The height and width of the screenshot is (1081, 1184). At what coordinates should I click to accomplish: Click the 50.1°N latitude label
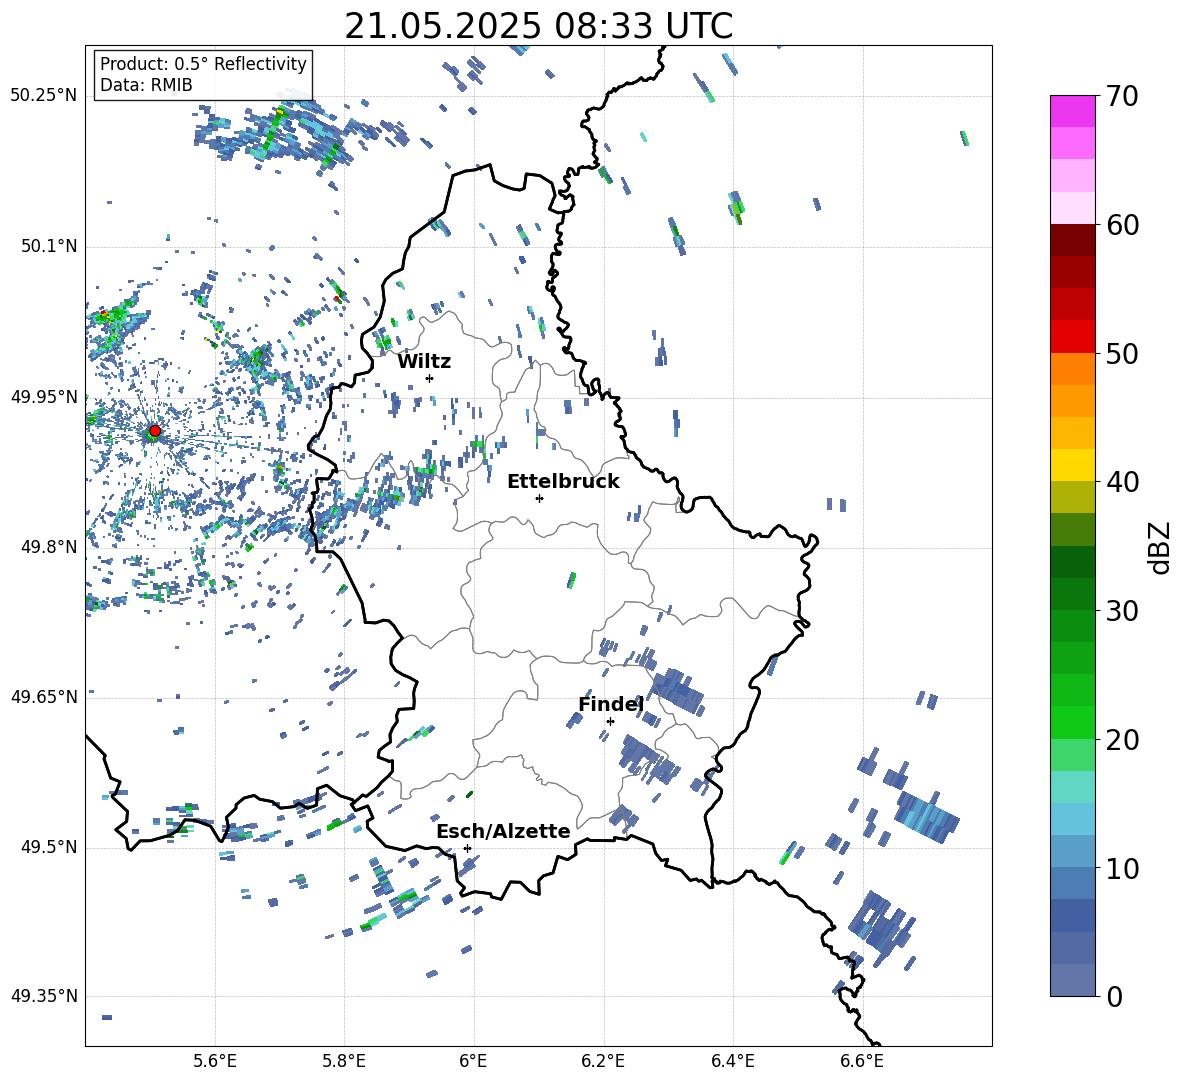tap(47, 246)
